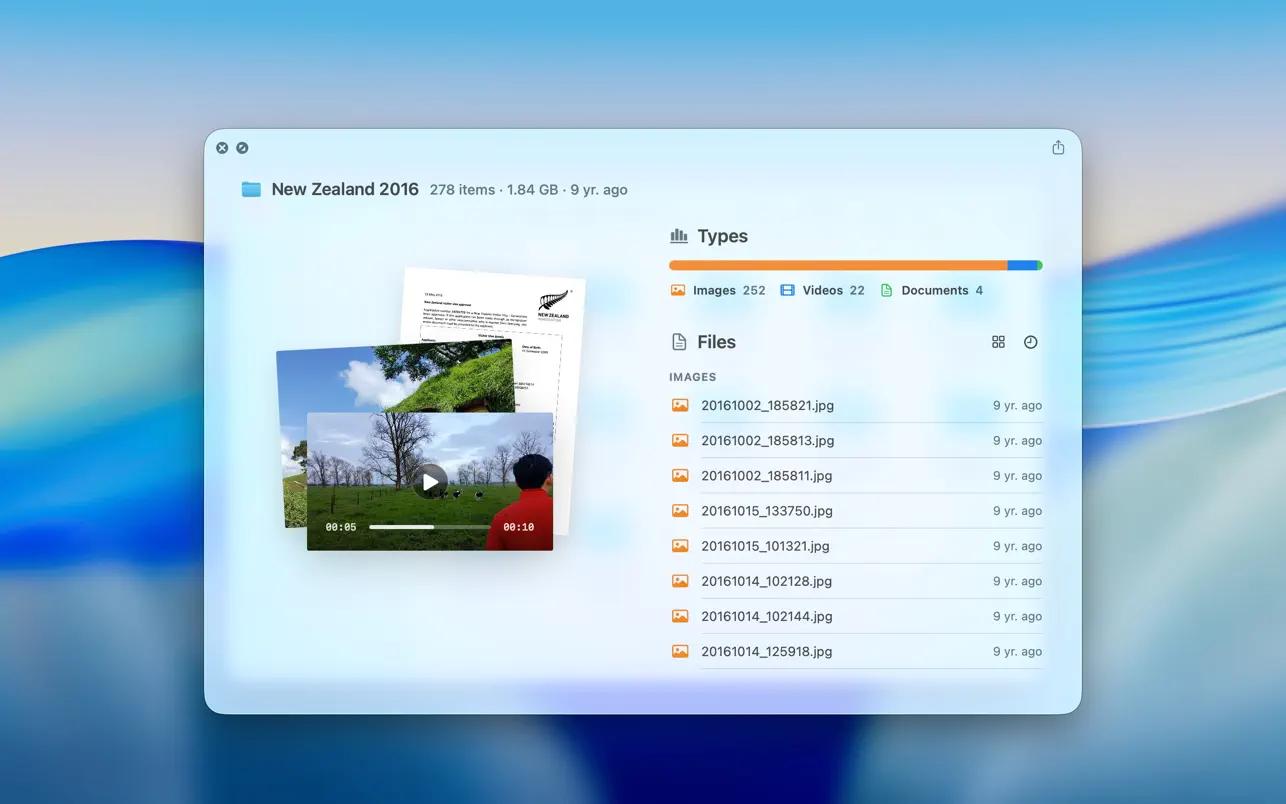Image resolution: width=1286 pixels, height=804 pixels.
Task: Click the Files heading
Action: (716, 342)
